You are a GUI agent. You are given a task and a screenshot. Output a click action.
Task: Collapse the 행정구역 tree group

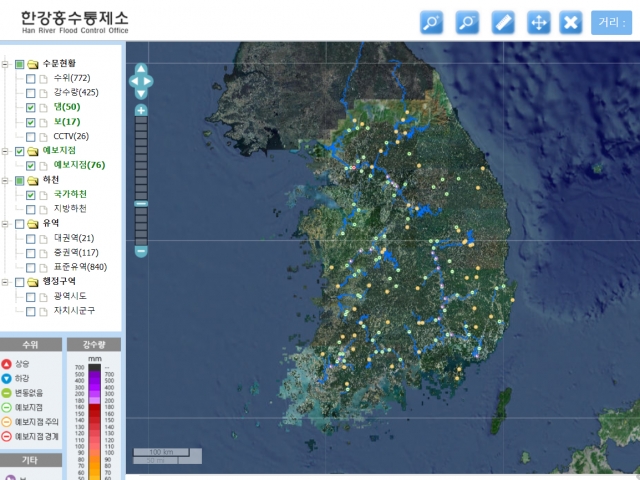pyautogui.click(x=5, y=282)
